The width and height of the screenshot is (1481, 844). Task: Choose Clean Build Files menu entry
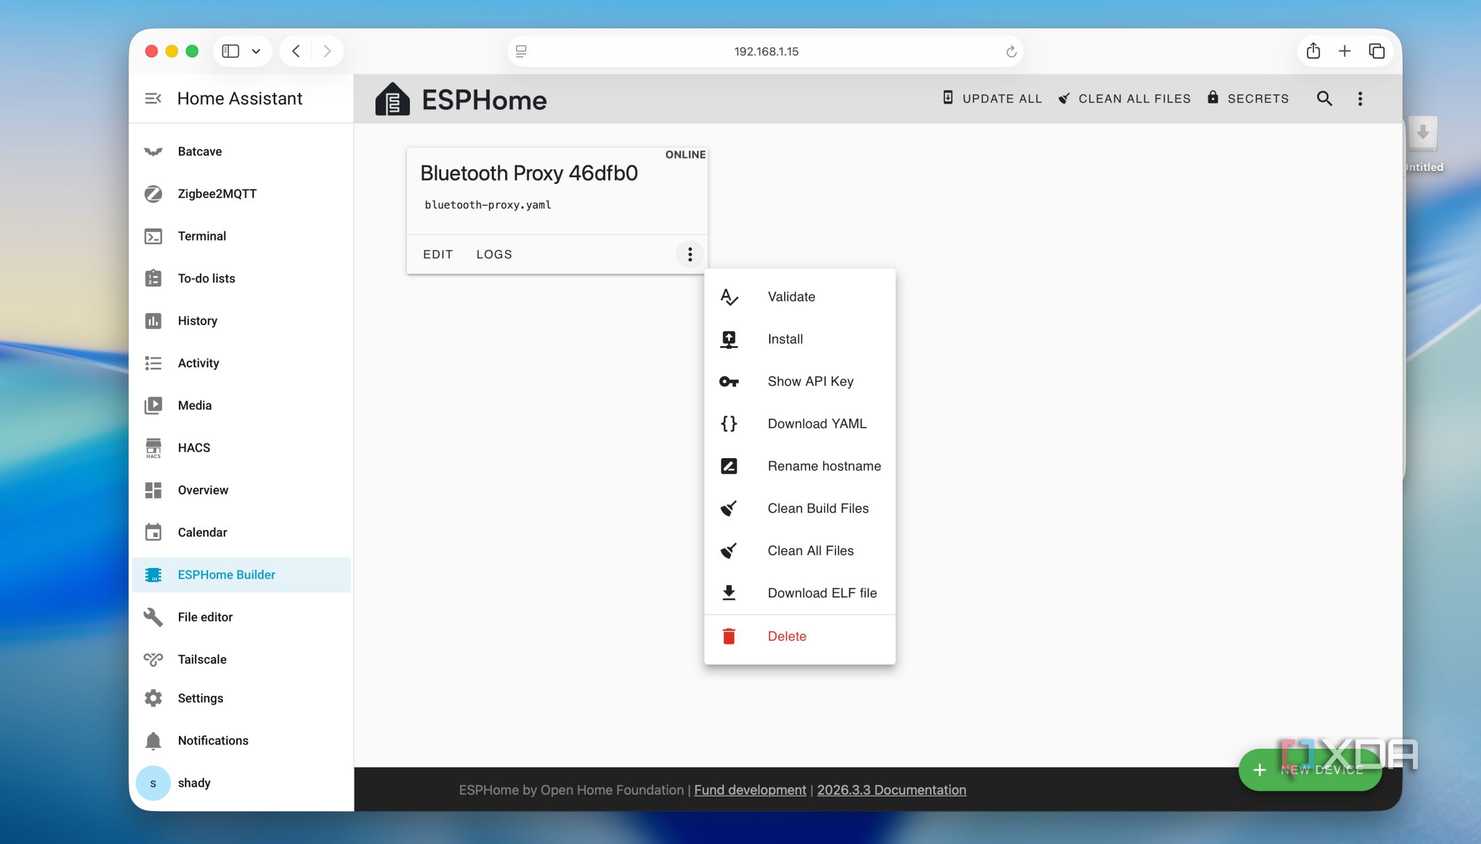click(800, 508)
